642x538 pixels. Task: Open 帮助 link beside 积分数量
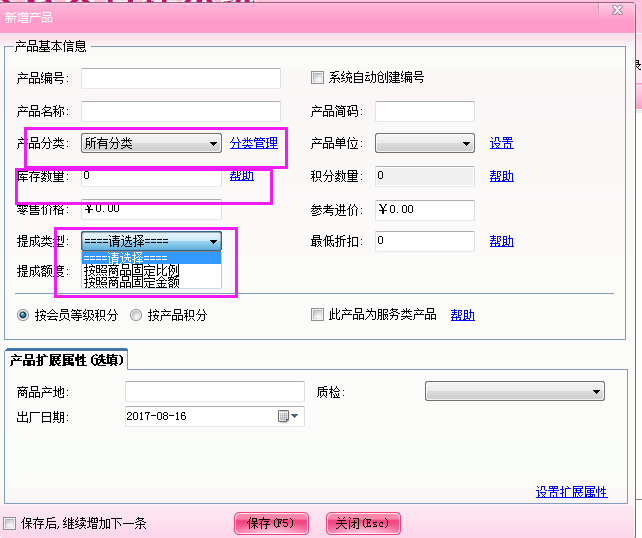point(502,176)
